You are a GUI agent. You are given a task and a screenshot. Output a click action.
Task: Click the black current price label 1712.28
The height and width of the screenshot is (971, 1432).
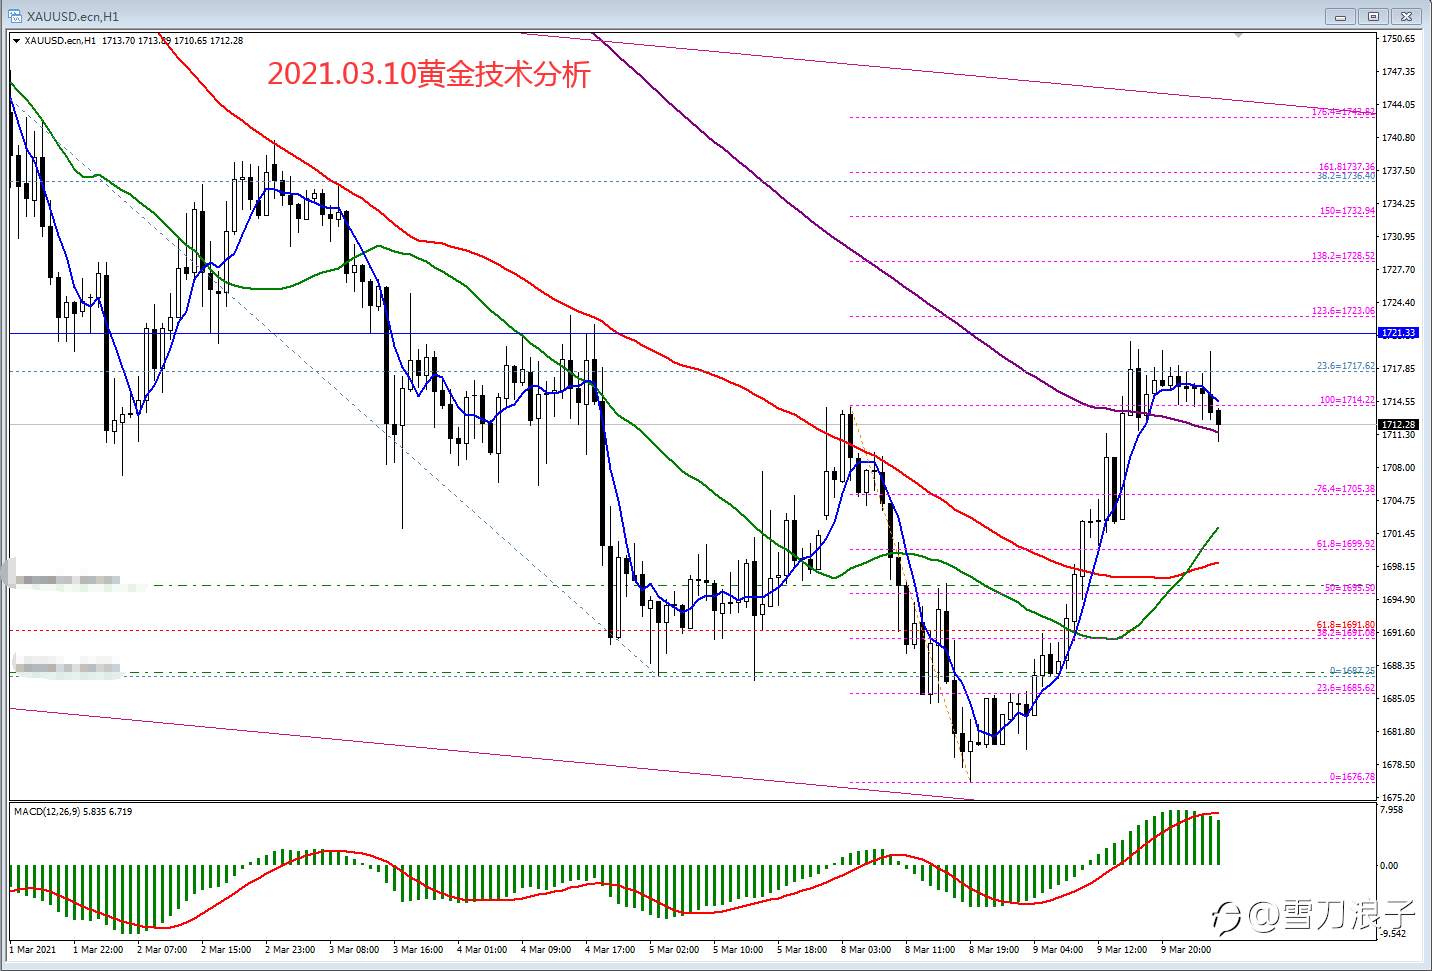pyautogui.click(x=1398, y=424)
